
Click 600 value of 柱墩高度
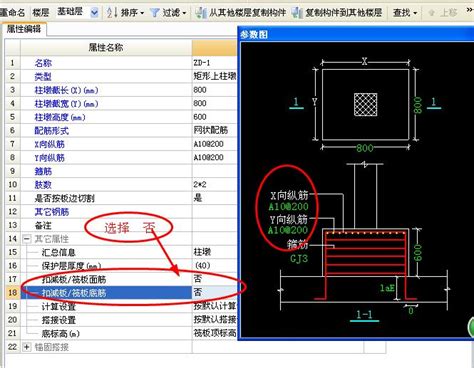(214, 117)
